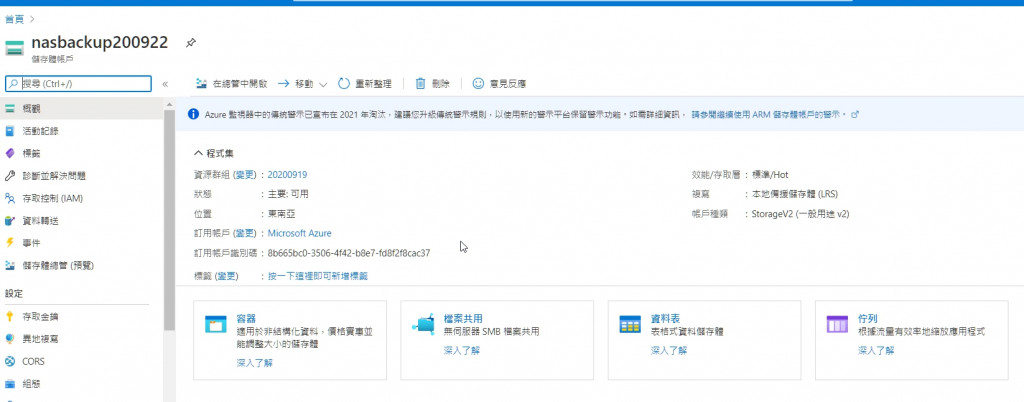Viewport: 1024px width, 402px height.
Task: Open 資料轉送 data transfer item
Action: point(81,221)
